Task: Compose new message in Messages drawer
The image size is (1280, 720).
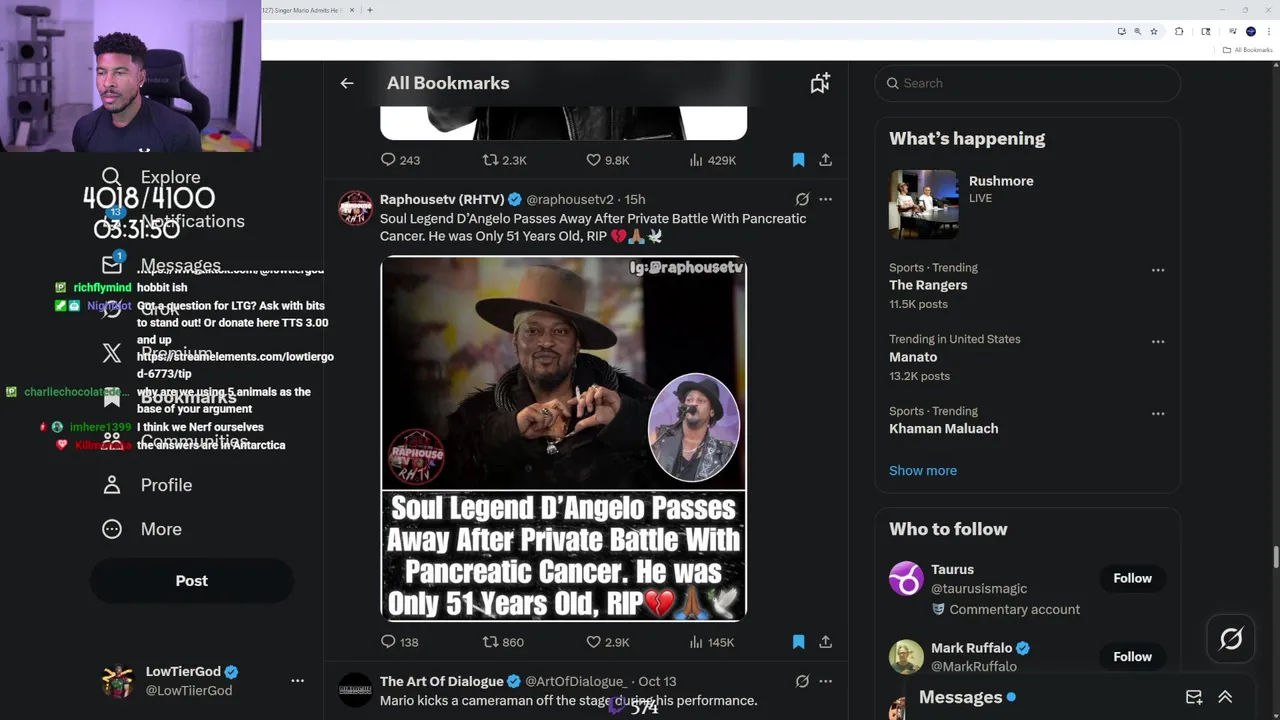Action: coord(1194,697)
